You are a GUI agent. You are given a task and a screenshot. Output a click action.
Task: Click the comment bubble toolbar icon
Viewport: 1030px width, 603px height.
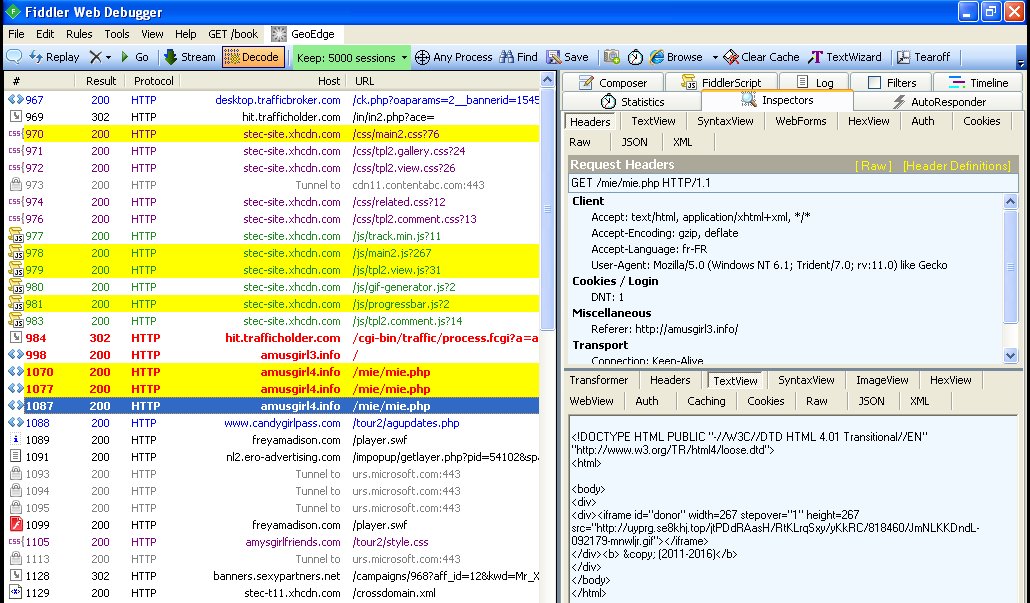[x=14, y=57]
